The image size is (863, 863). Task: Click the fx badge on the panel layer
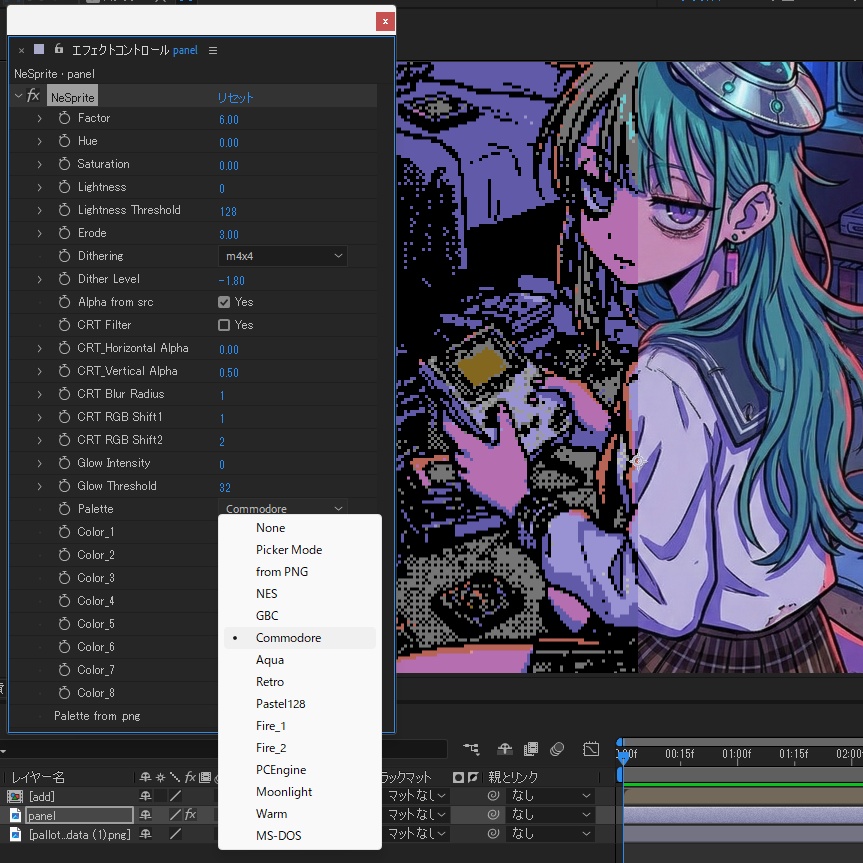click(190, 816)
